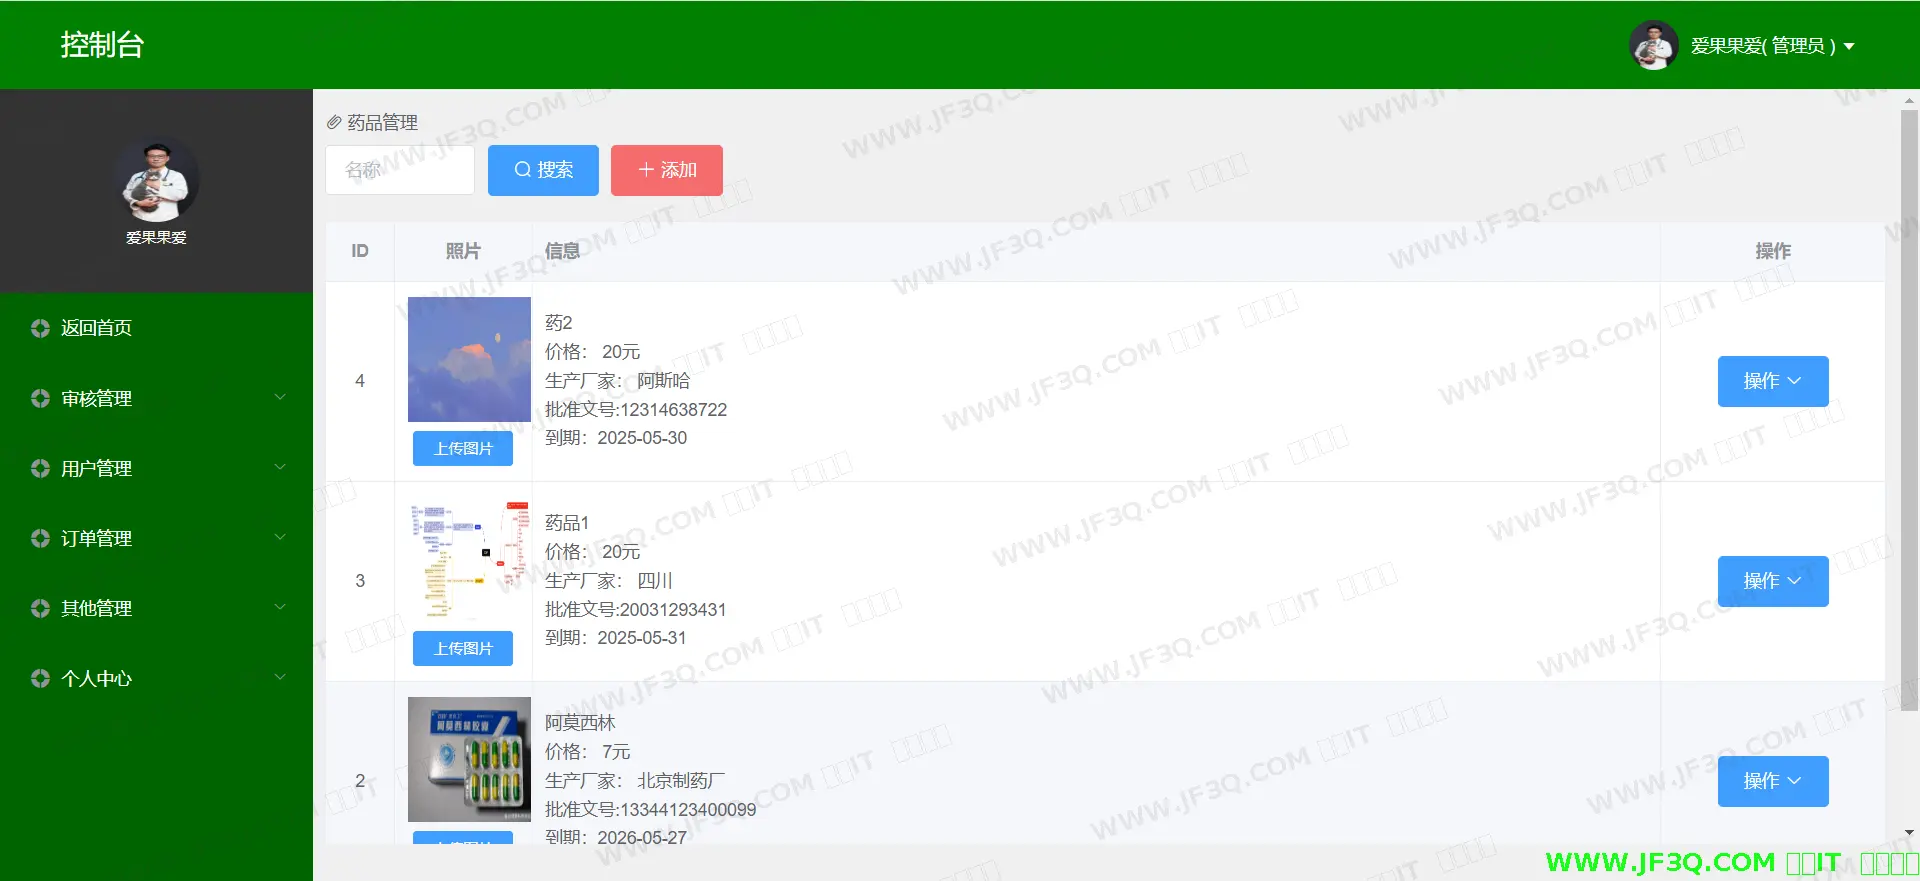Viewport: 1920px width, 881px height.
Task: Open the 爱果果爱 管理员 user menu
Action: [1771, 46]
